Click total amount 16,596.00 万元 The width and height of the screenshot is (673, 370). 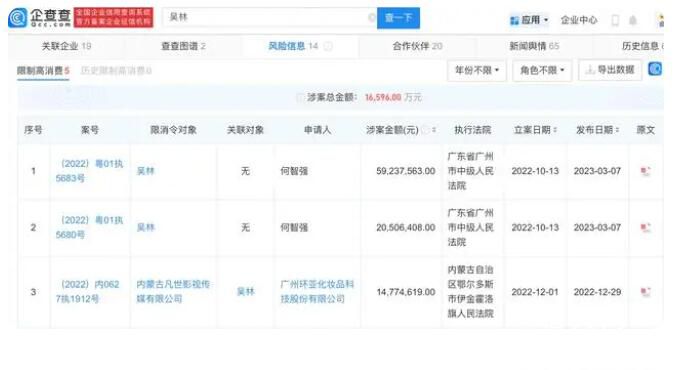(393, 97)
